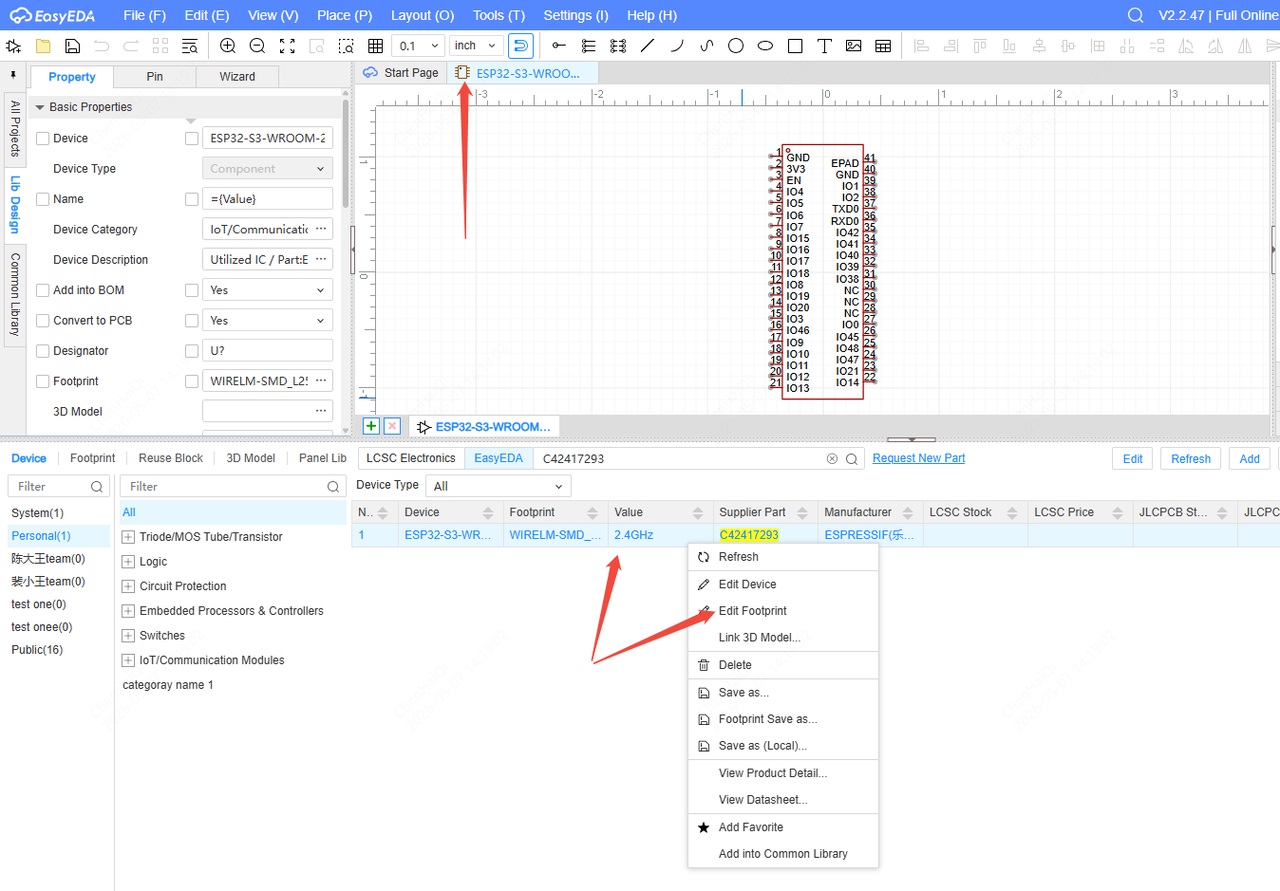Click the Designator input field showing U?
The image size is (1280, 891).
click(267, 351)
